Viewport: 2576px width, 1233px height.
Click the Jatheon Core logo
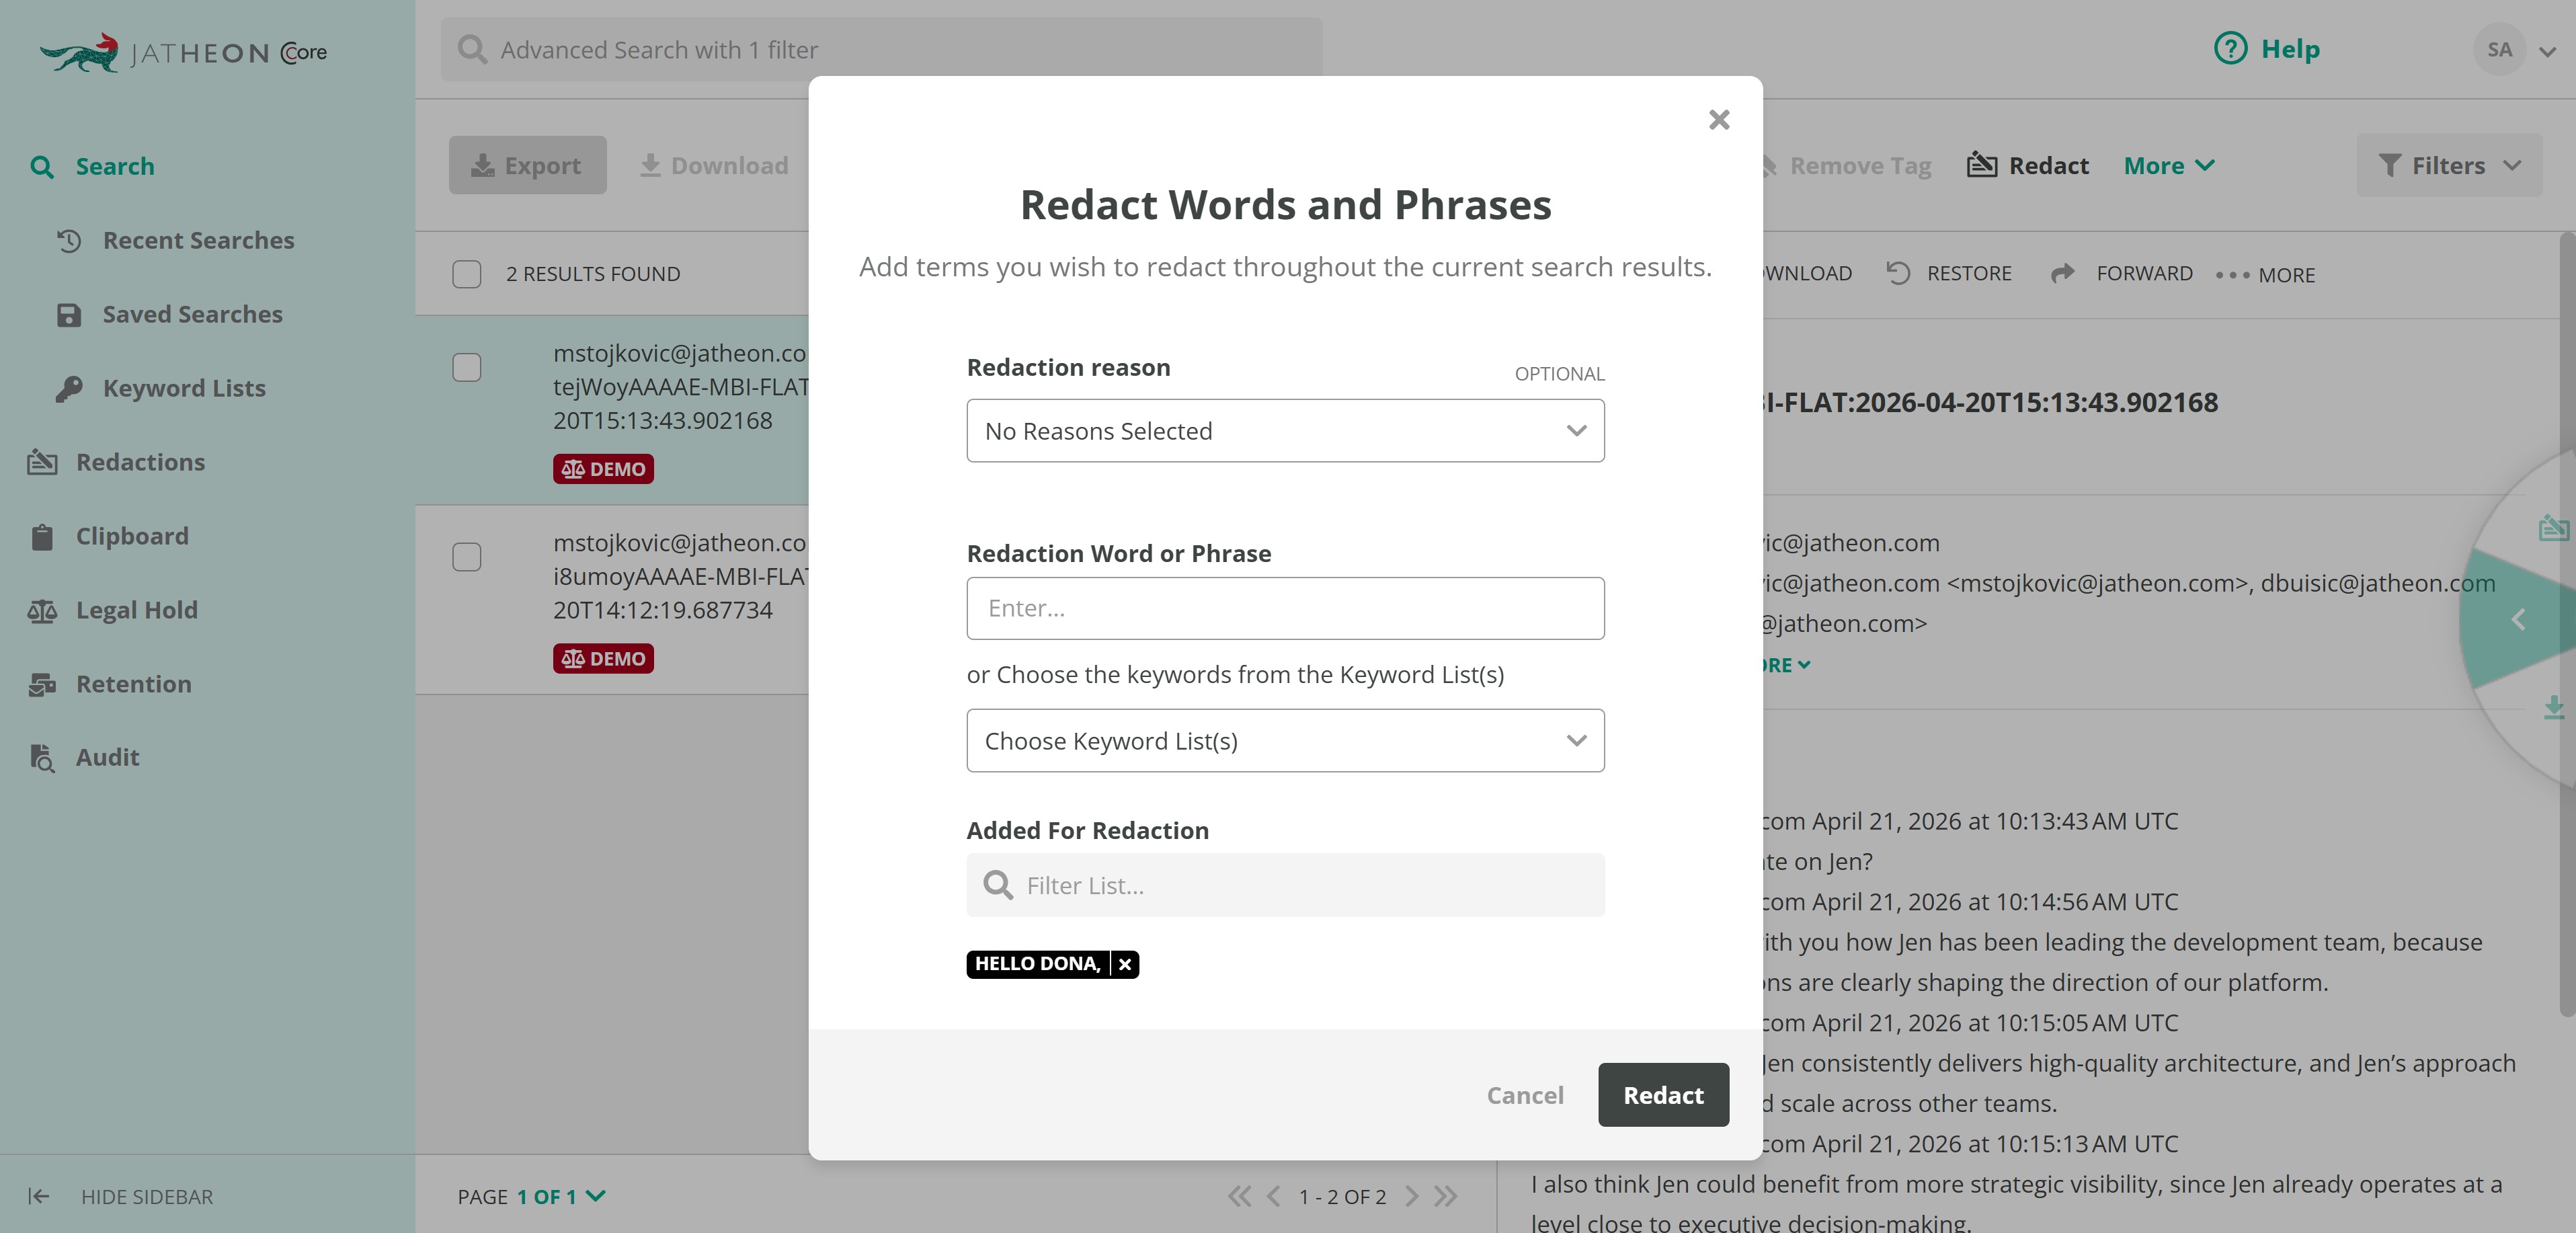tap(183, 52)
